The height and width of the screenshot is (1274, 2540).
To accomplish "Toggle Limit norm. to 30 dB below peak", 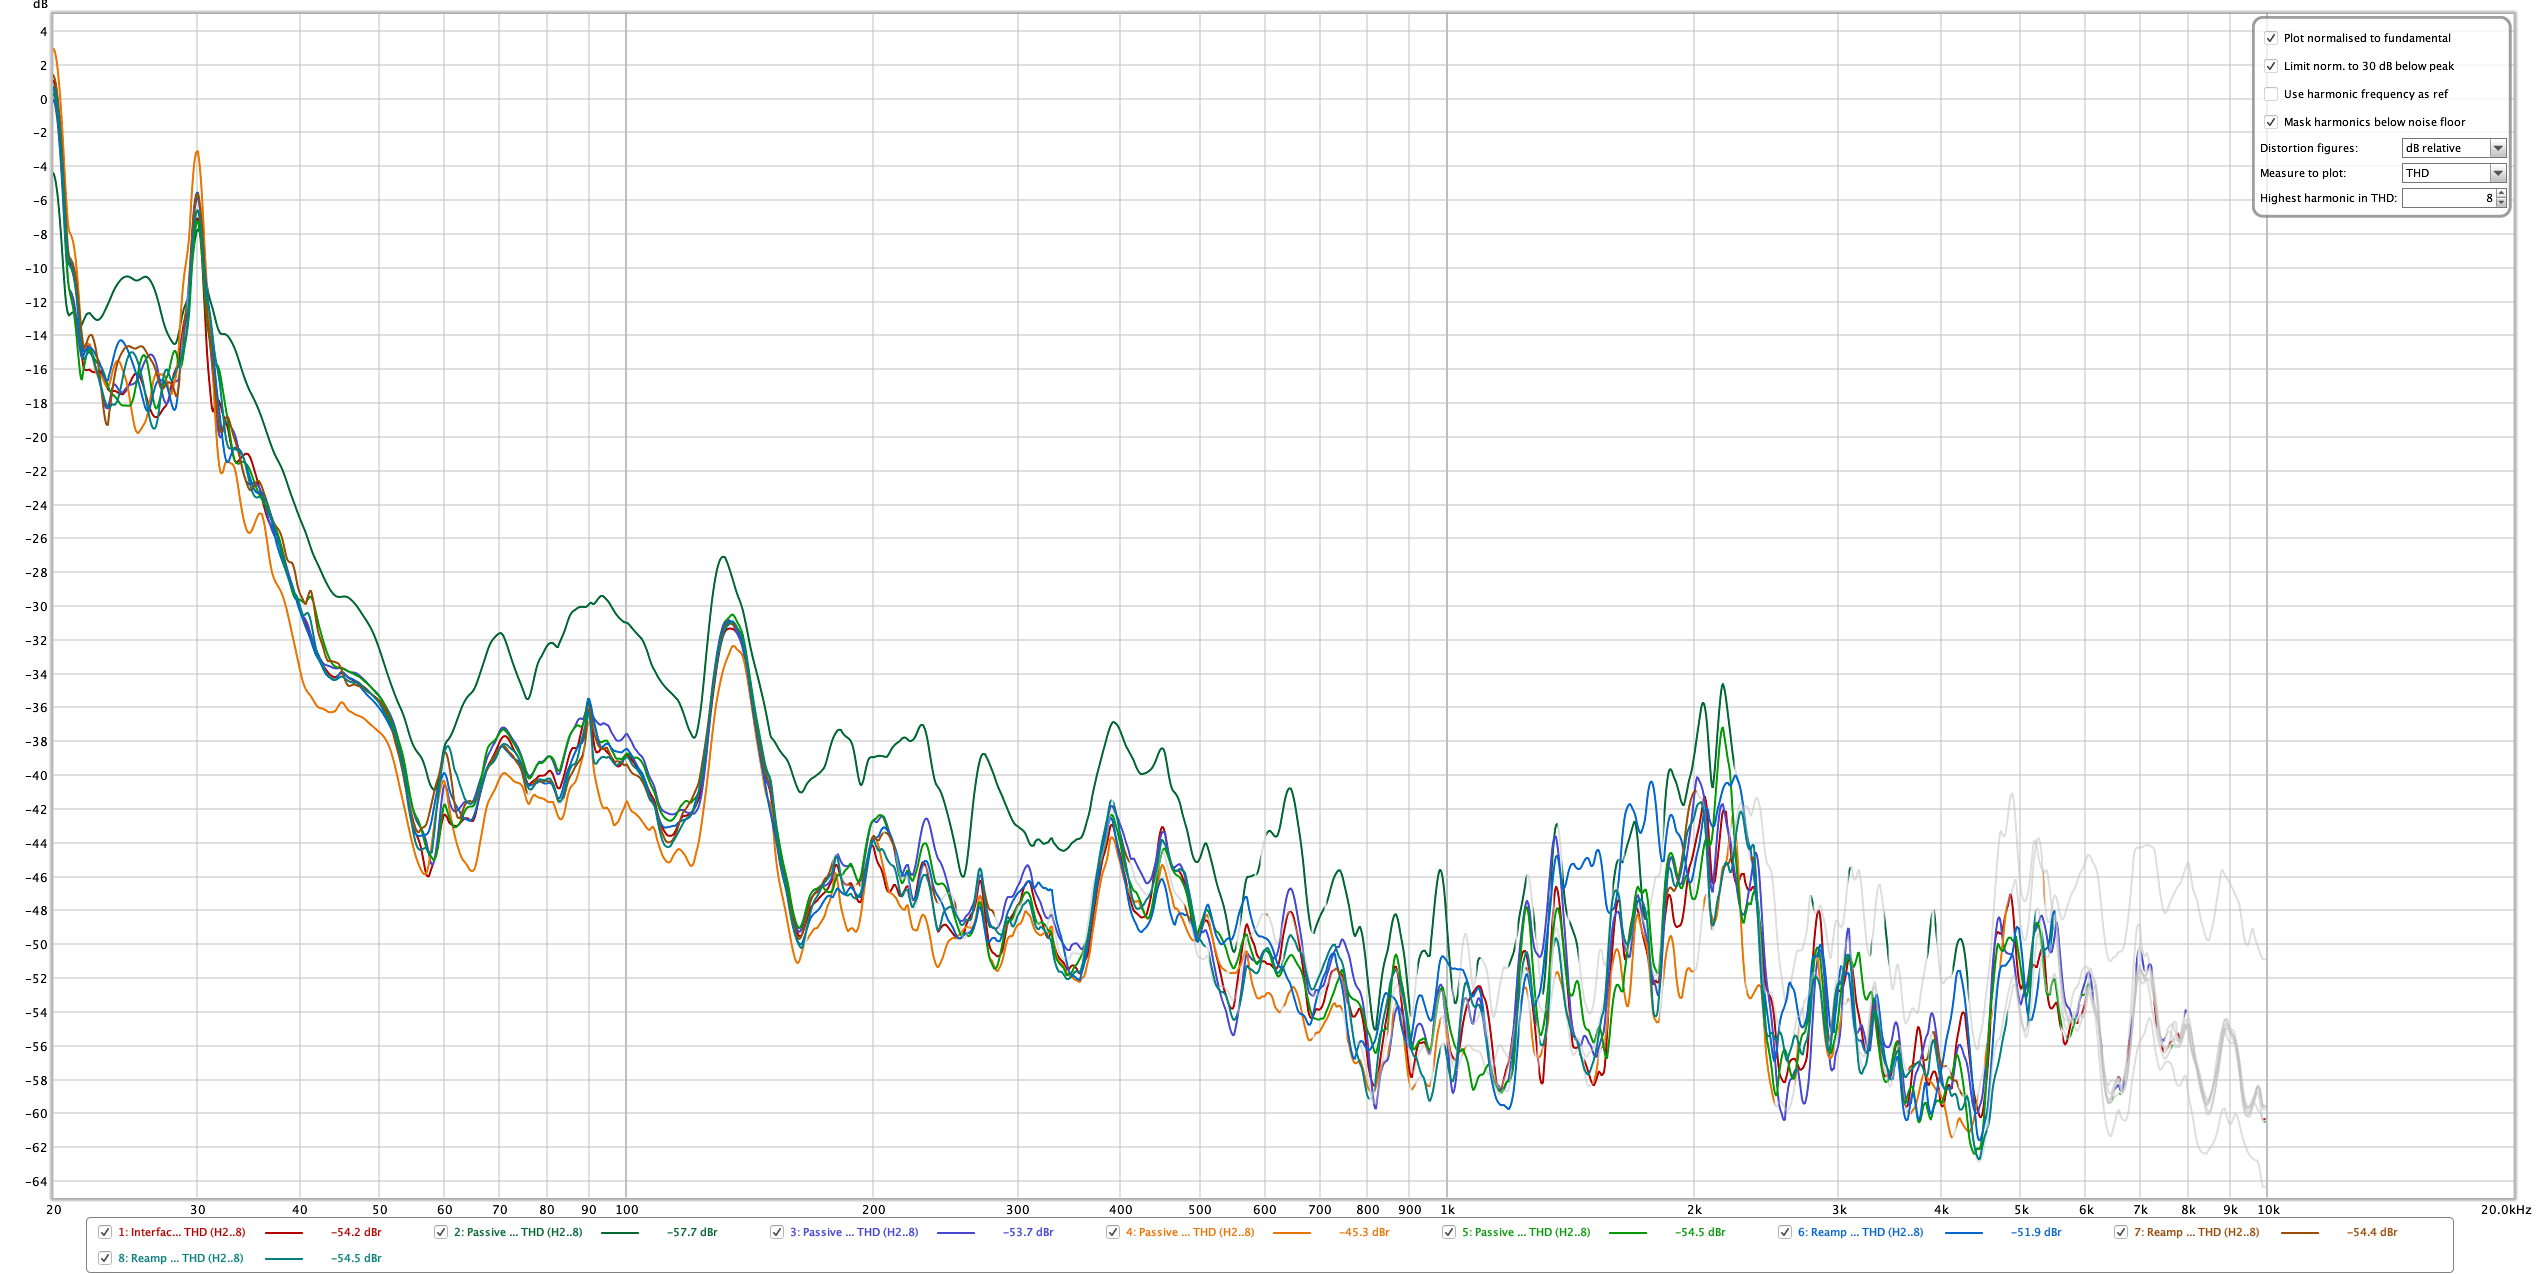I will click(2271, 66).
